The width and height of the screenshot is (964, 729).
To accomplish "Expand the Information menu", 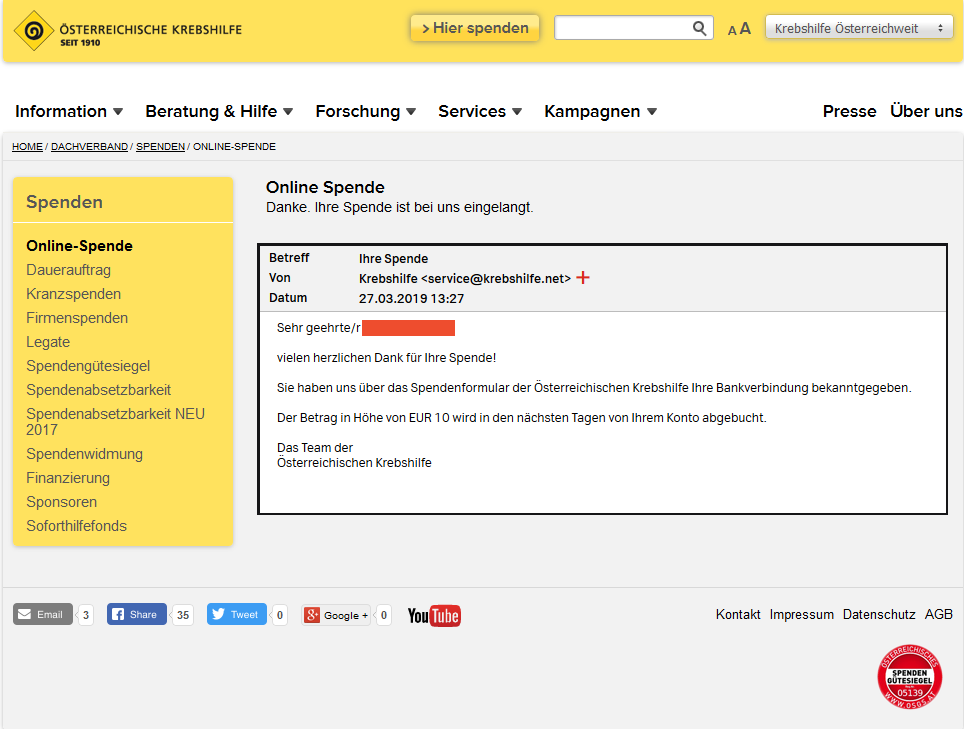I will coord(69,111).
